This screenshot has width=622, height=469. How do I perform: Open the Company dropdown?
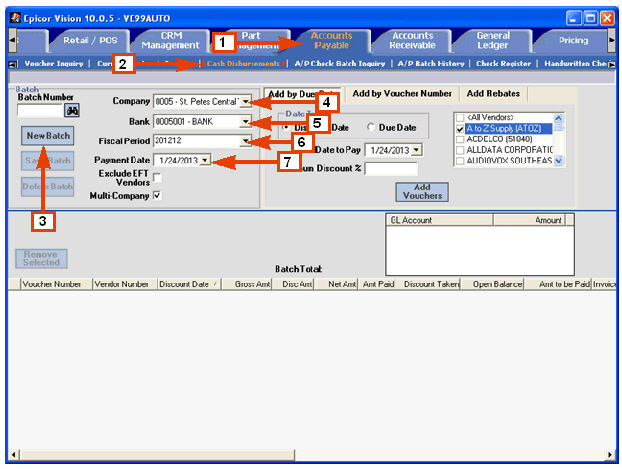[x=246, y=102]
